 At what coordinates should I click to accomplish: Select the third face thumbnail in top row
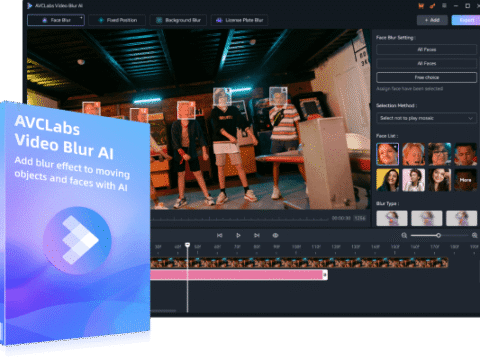[x=439, y=154]
